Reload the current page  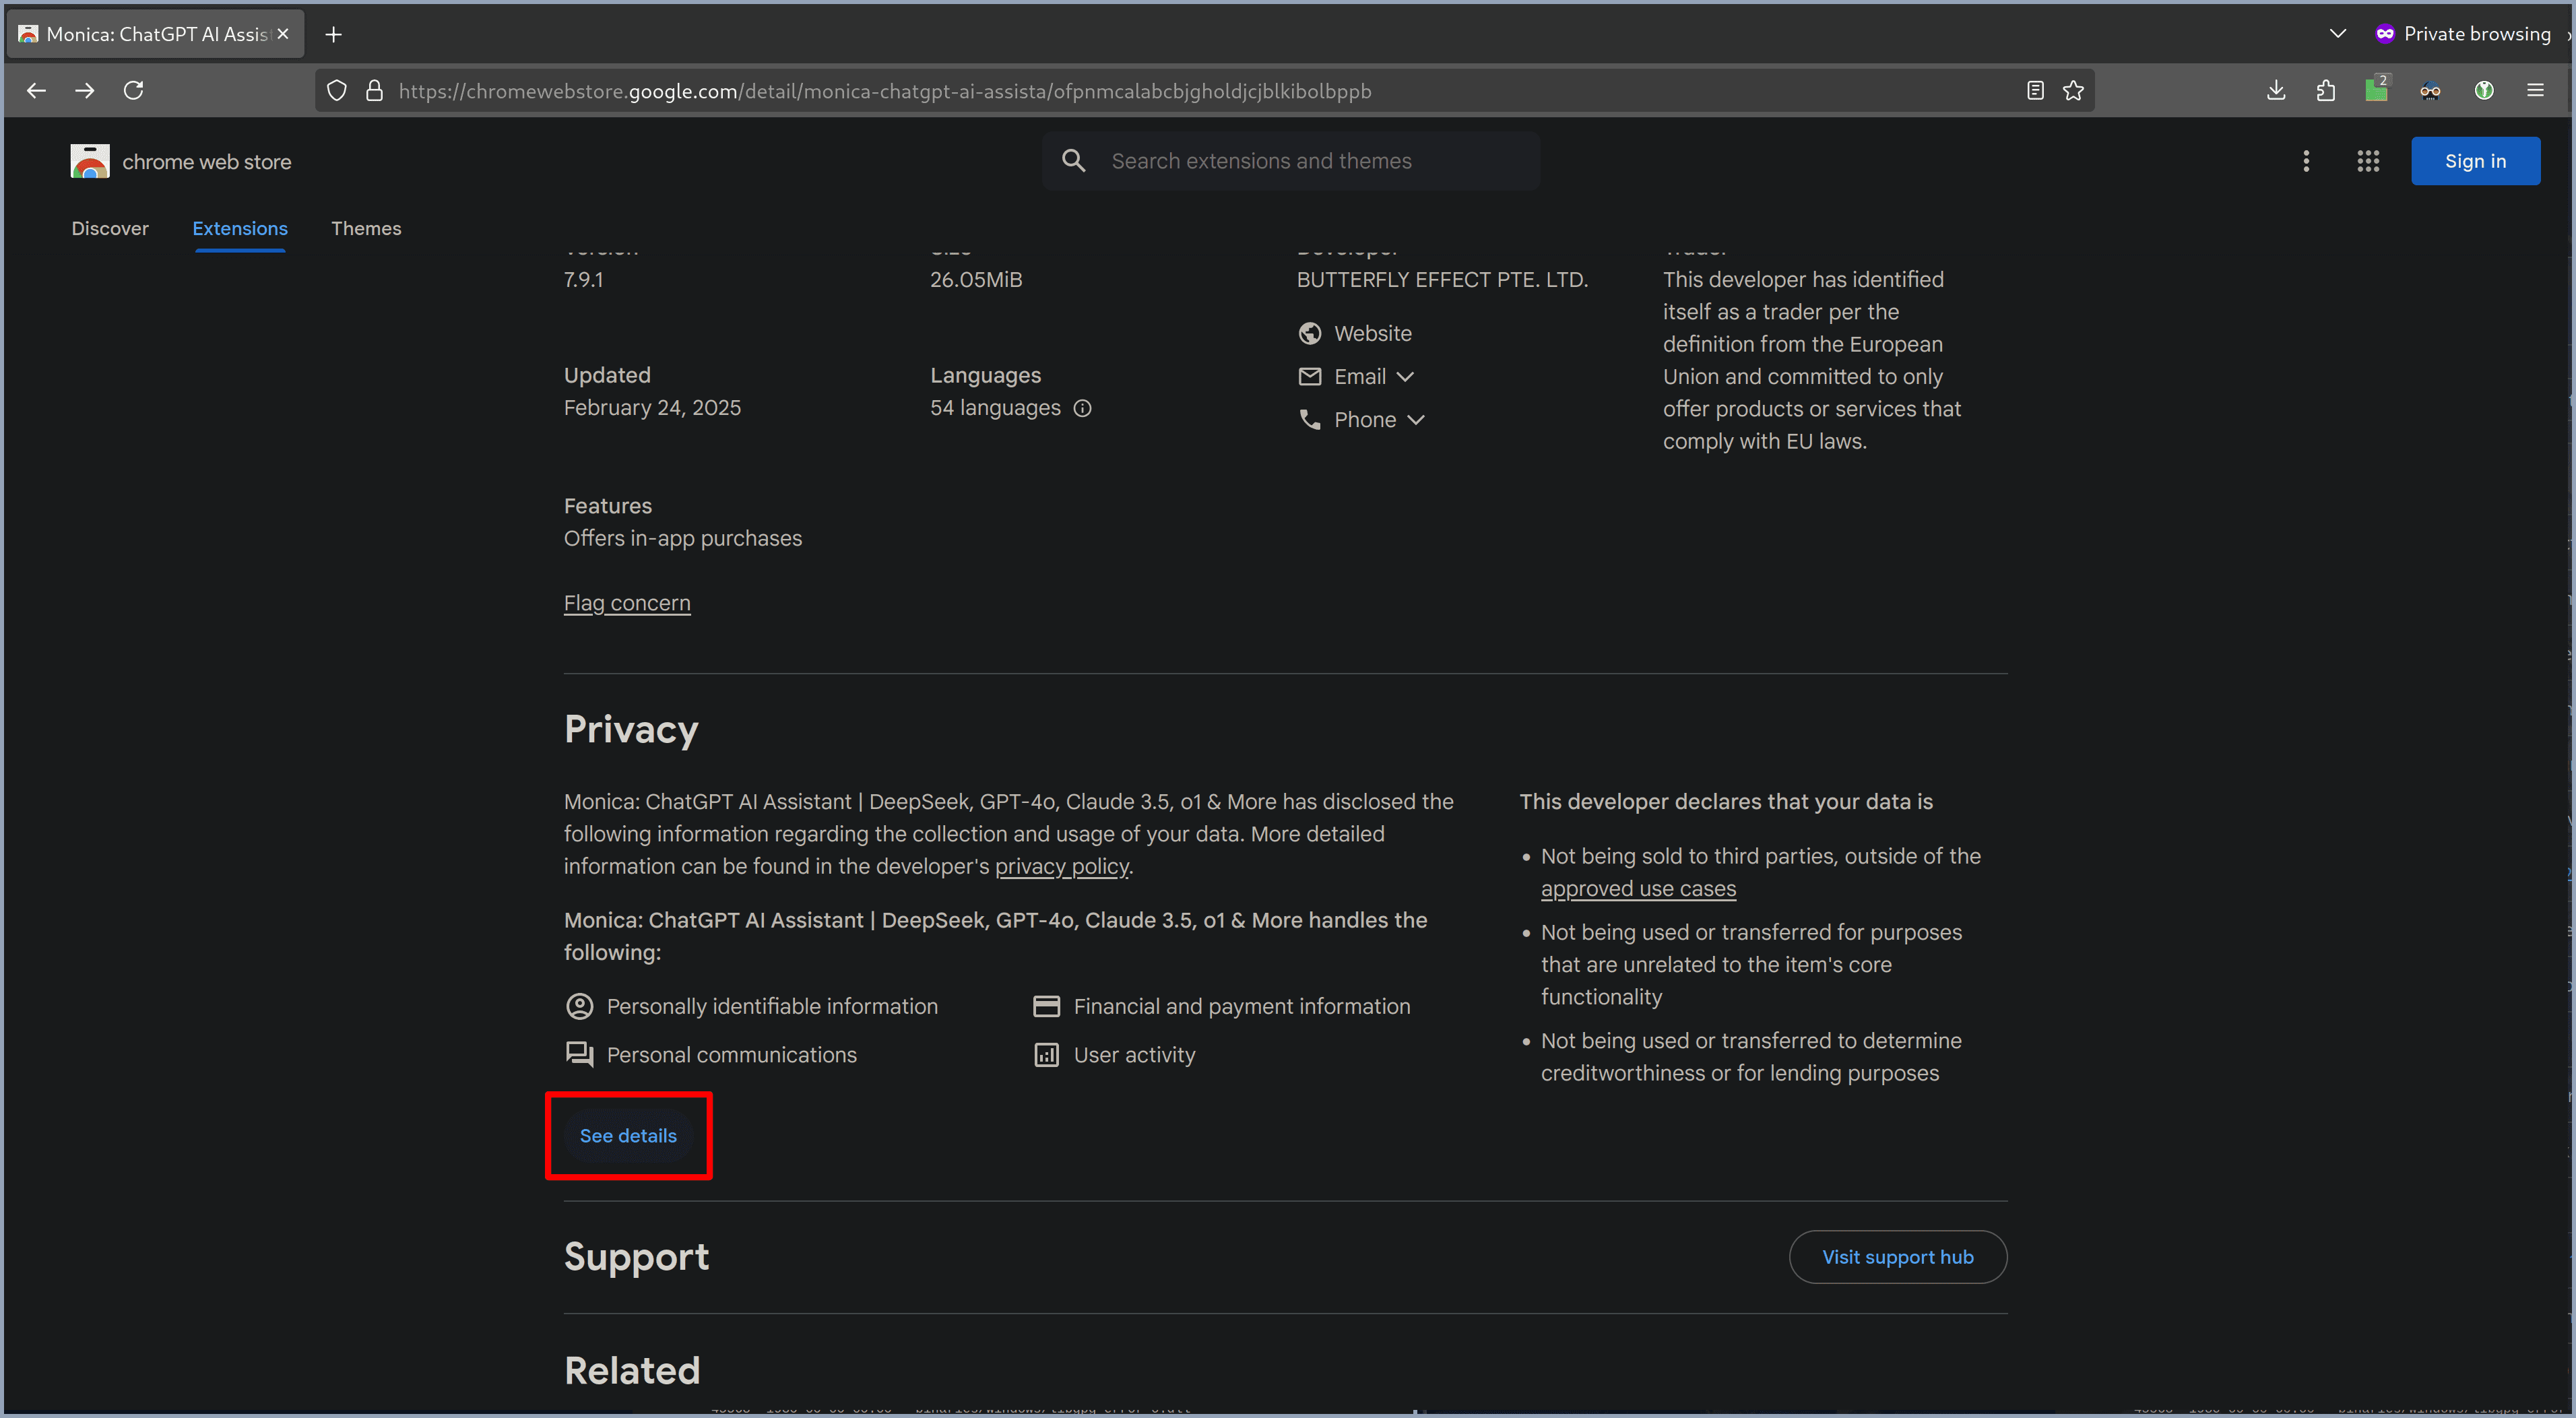pos(133,91)
